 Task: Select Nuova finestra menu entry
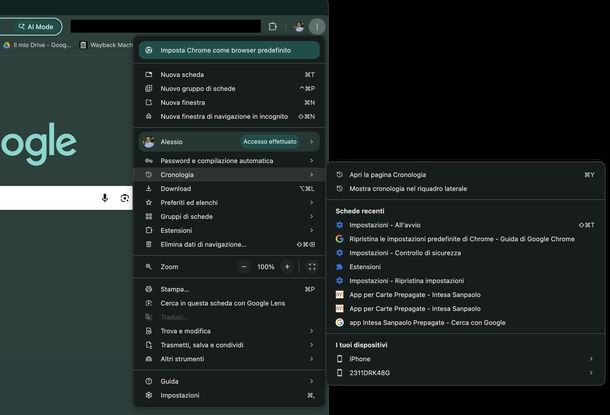(x=229, y=103)
